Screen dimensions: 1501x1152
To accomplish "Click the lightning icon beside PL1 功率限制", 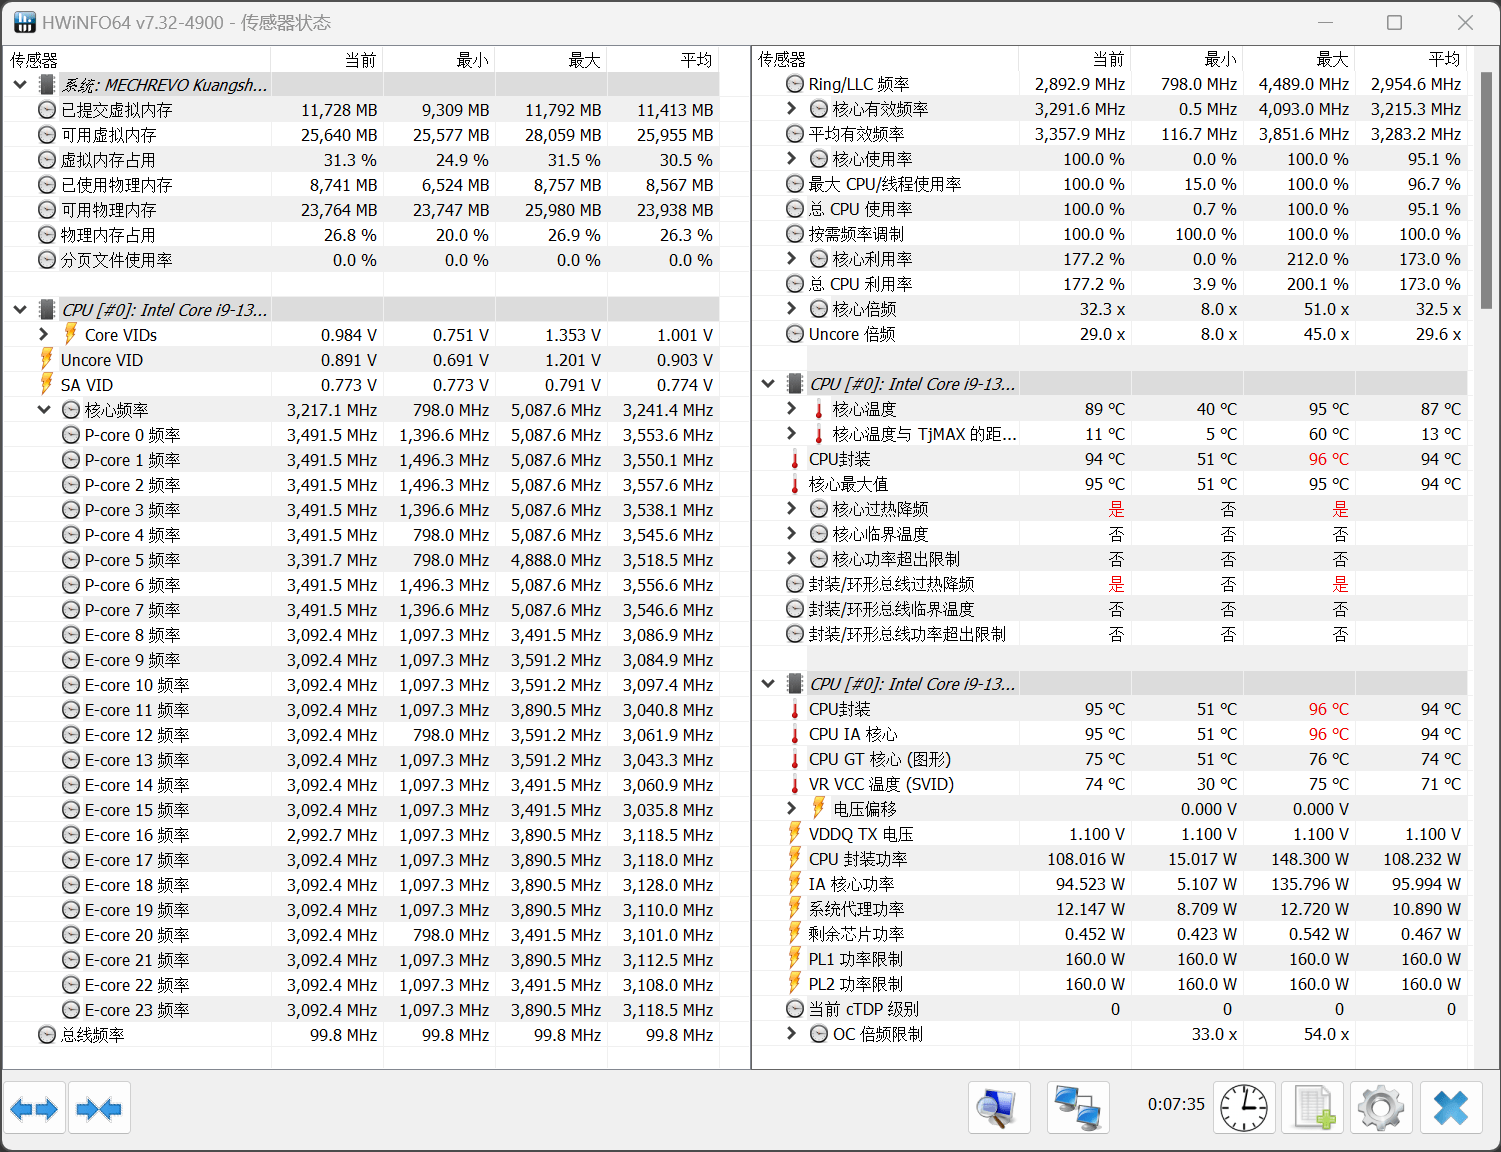I will pos(795,958).
